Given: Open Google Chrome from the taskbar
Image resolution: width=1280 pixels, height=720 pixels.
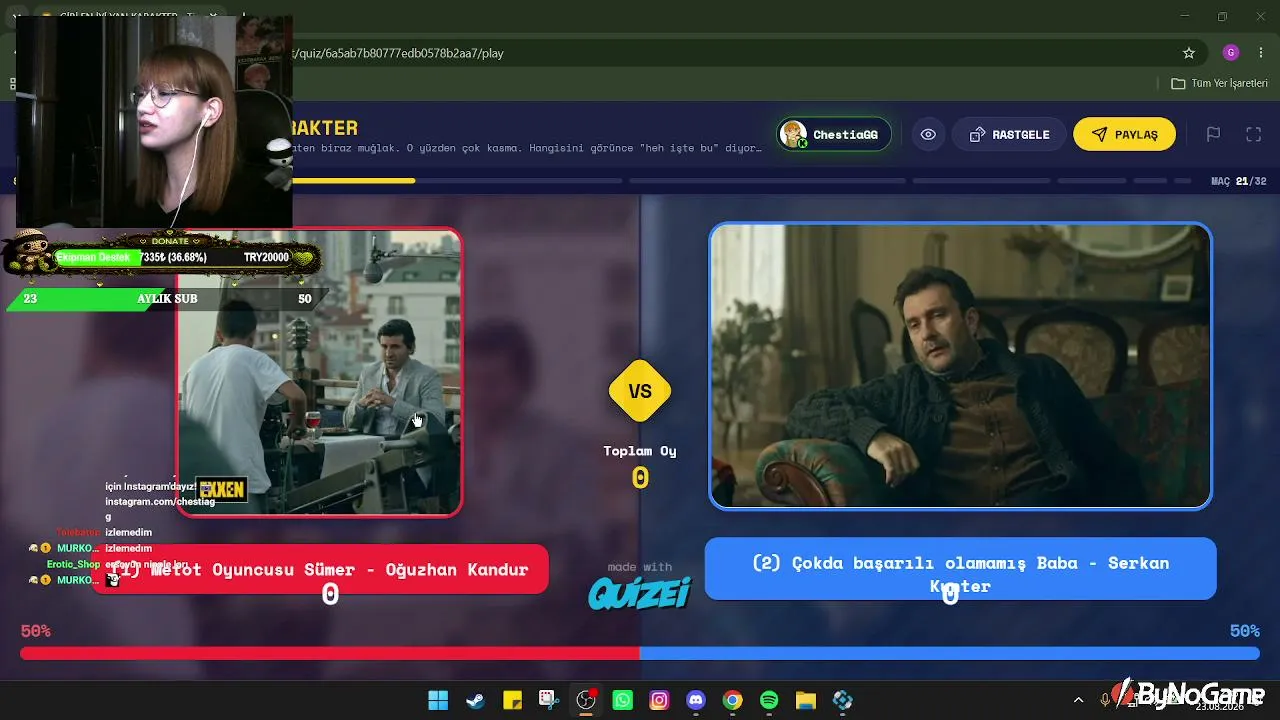Looking at the screenshot, I should tap(733, 700).
